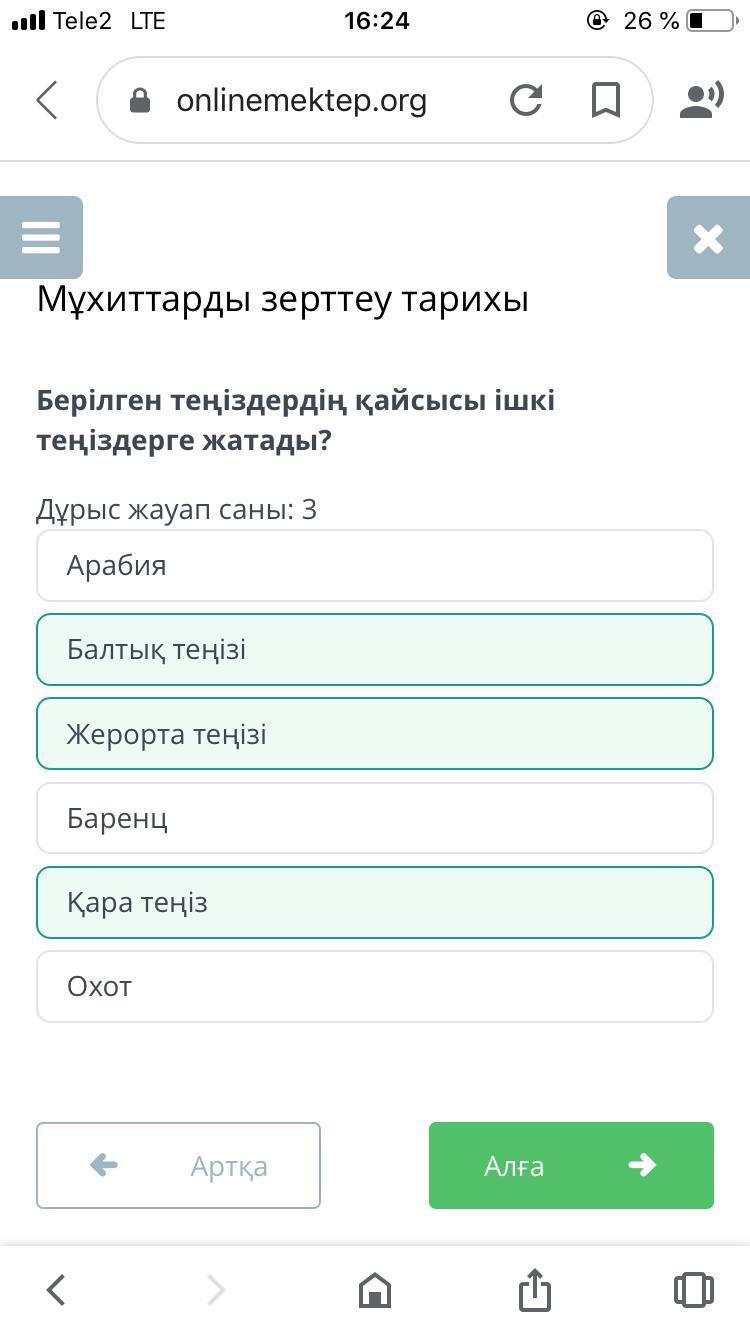
Task: Open the tabs overview
Action: [694, 1290]
